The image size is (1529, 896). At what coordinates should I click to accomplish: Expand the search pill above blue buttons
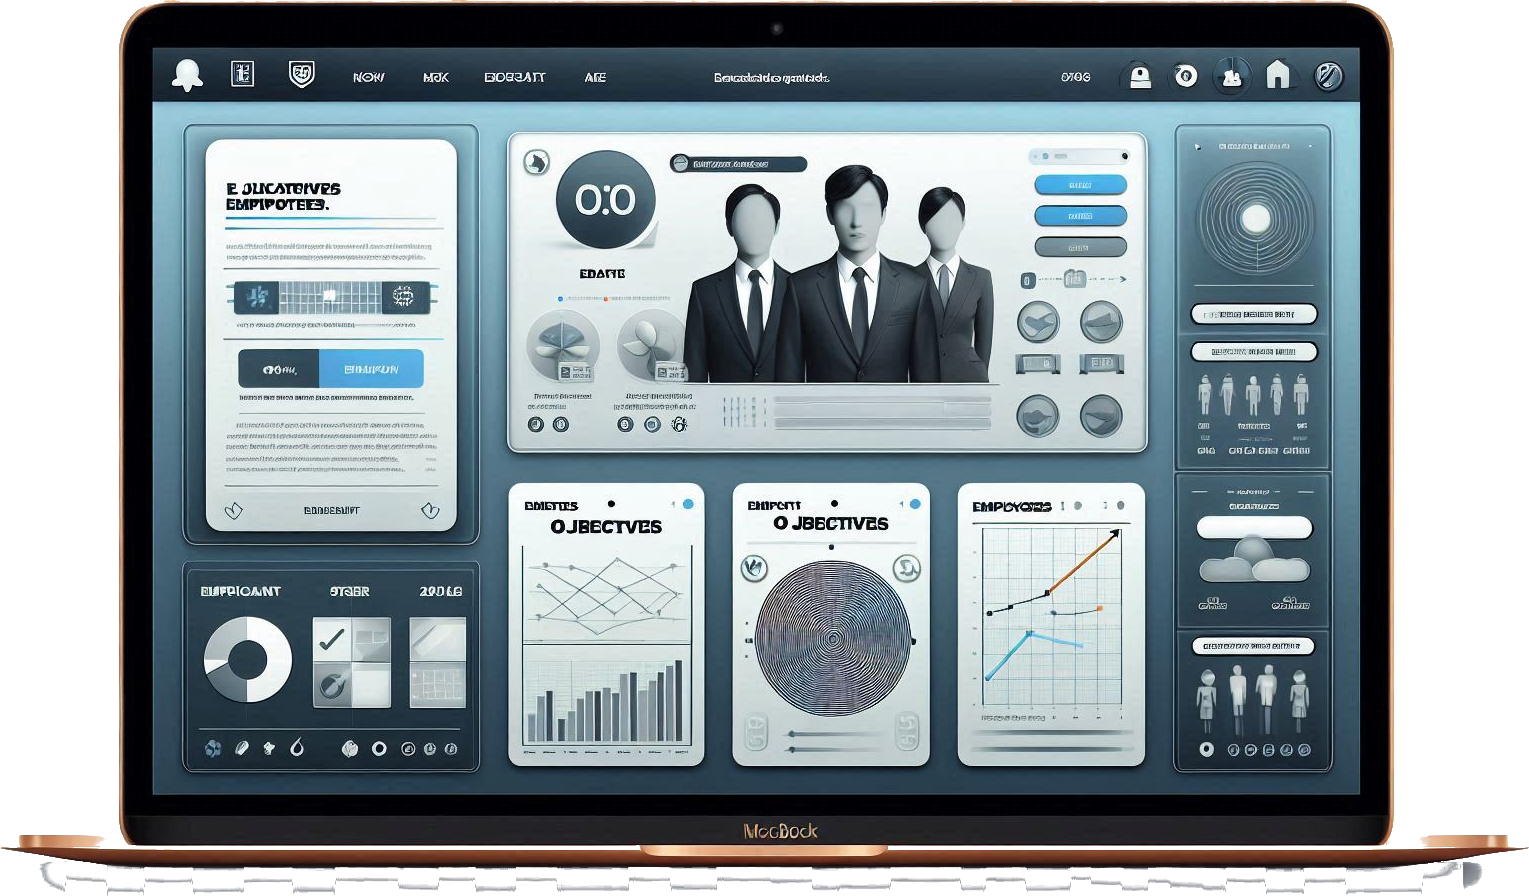coord(1079,156)
